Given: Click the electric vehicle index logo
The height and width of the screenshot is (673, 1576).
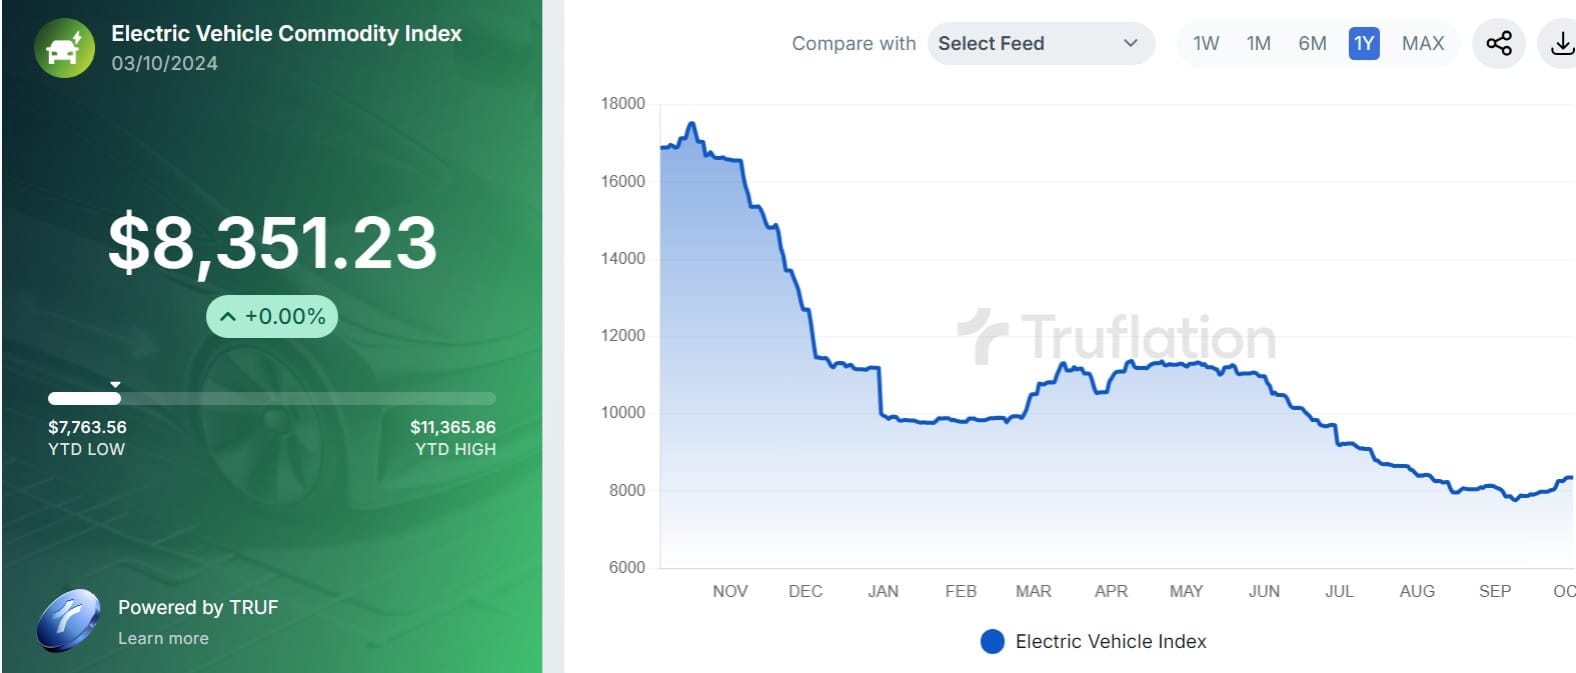Looking at the screenshot, I should [x=64, y=48].
